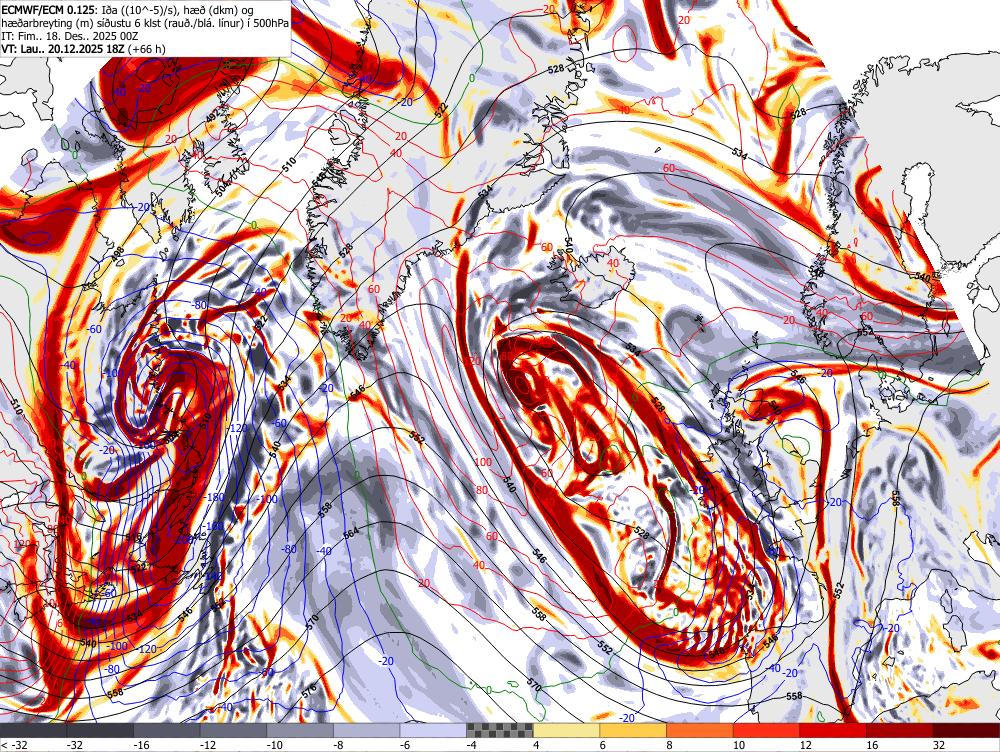This screenshot has height=752, width=1000.
Task: Click the '-4' legend label
Action: pos(471,744)
